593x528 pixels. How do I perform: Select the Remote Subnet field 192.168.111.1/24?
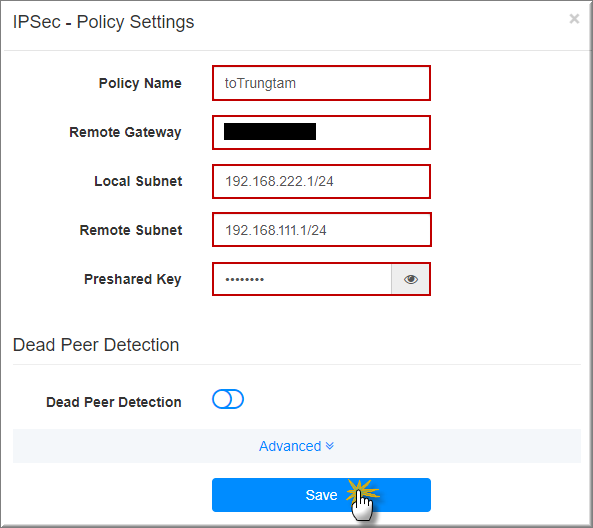321,230
